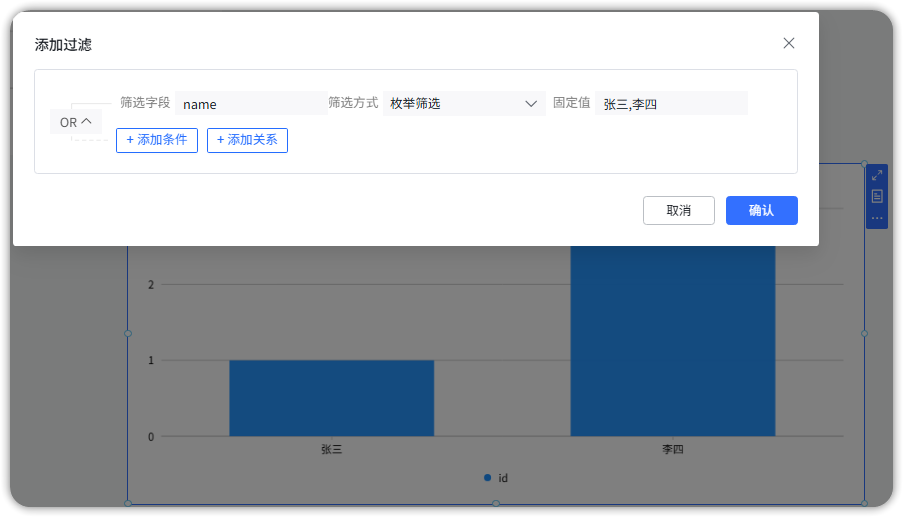This screenshot has height=517, width=903.
Task: Click the right-middle resize handle of chart
Action: 865,333
